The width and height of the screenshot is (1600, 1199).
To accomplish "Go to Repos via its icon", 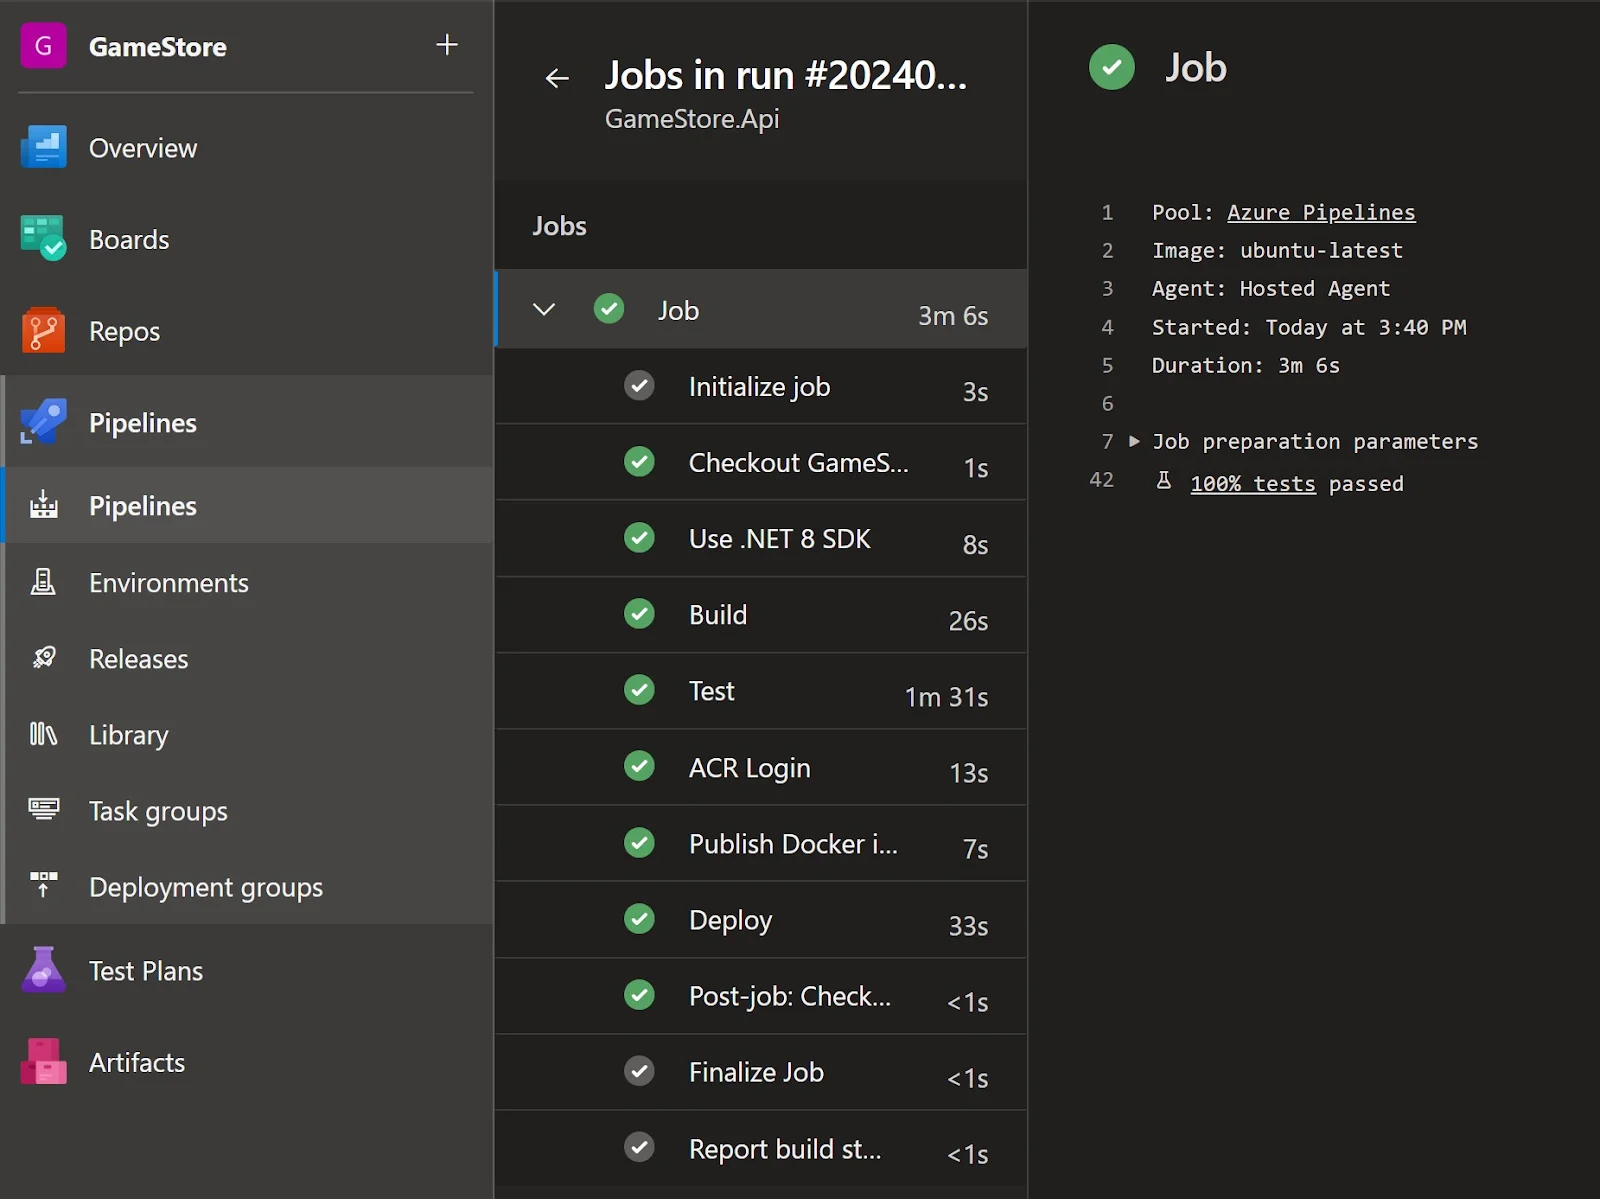I will 43,331.
